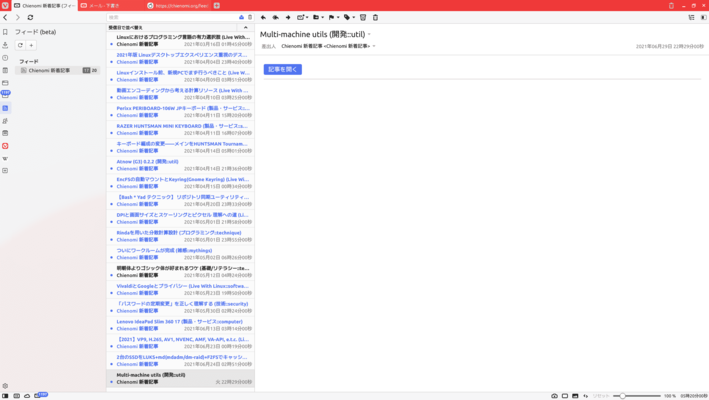This screenshot has width=709, height=400.
Task: Open the Atnow (G3) 0.2.2 entry
Action: point(180,165)
